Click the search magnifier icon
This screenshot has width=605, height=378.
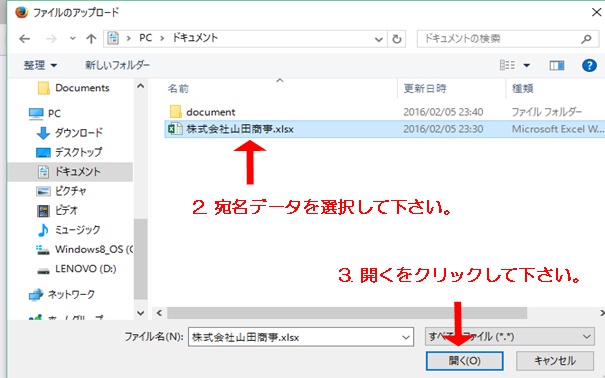coord(586,39)
